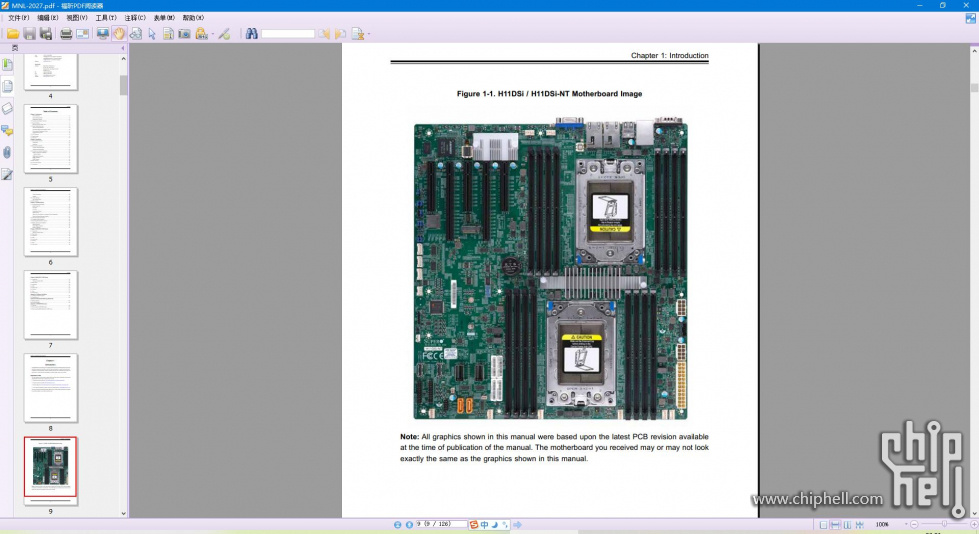This screenshot has height=534, width=979.
Task: Switch to continuous facing layout
Action: click(x=860, y=525)
